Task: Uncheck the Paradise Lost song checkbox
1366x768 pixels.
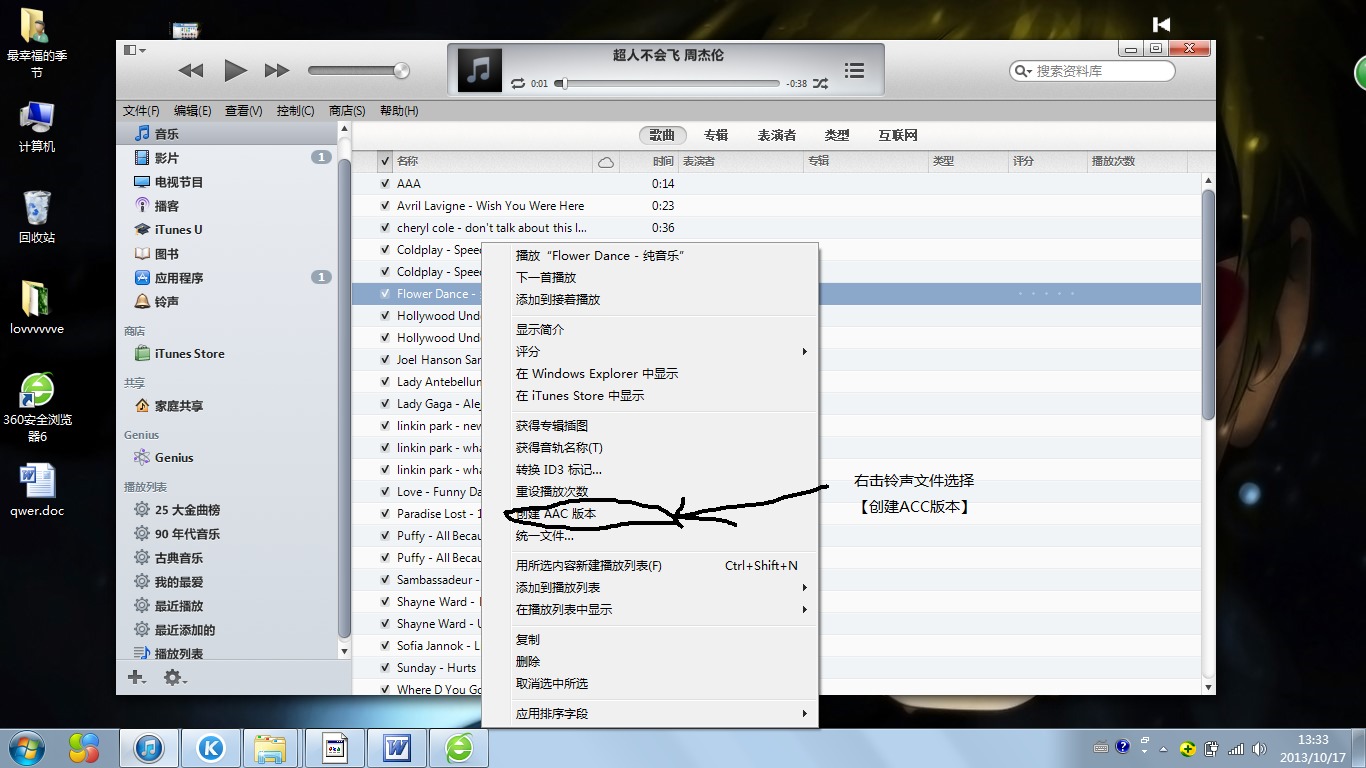Action: 385,514
